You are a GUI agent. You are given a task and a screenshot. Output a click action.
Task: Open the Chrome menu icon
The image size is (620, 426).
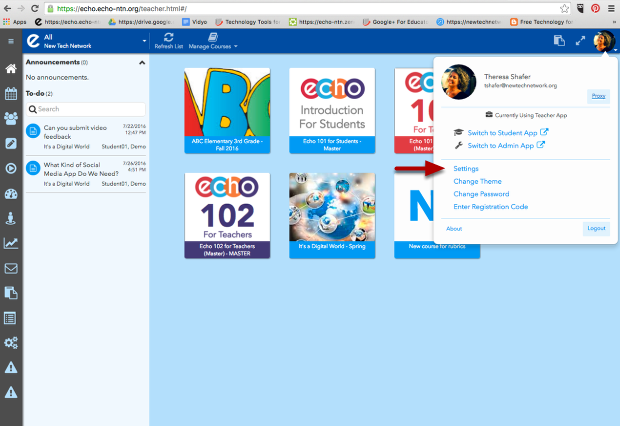click(611, 8)
